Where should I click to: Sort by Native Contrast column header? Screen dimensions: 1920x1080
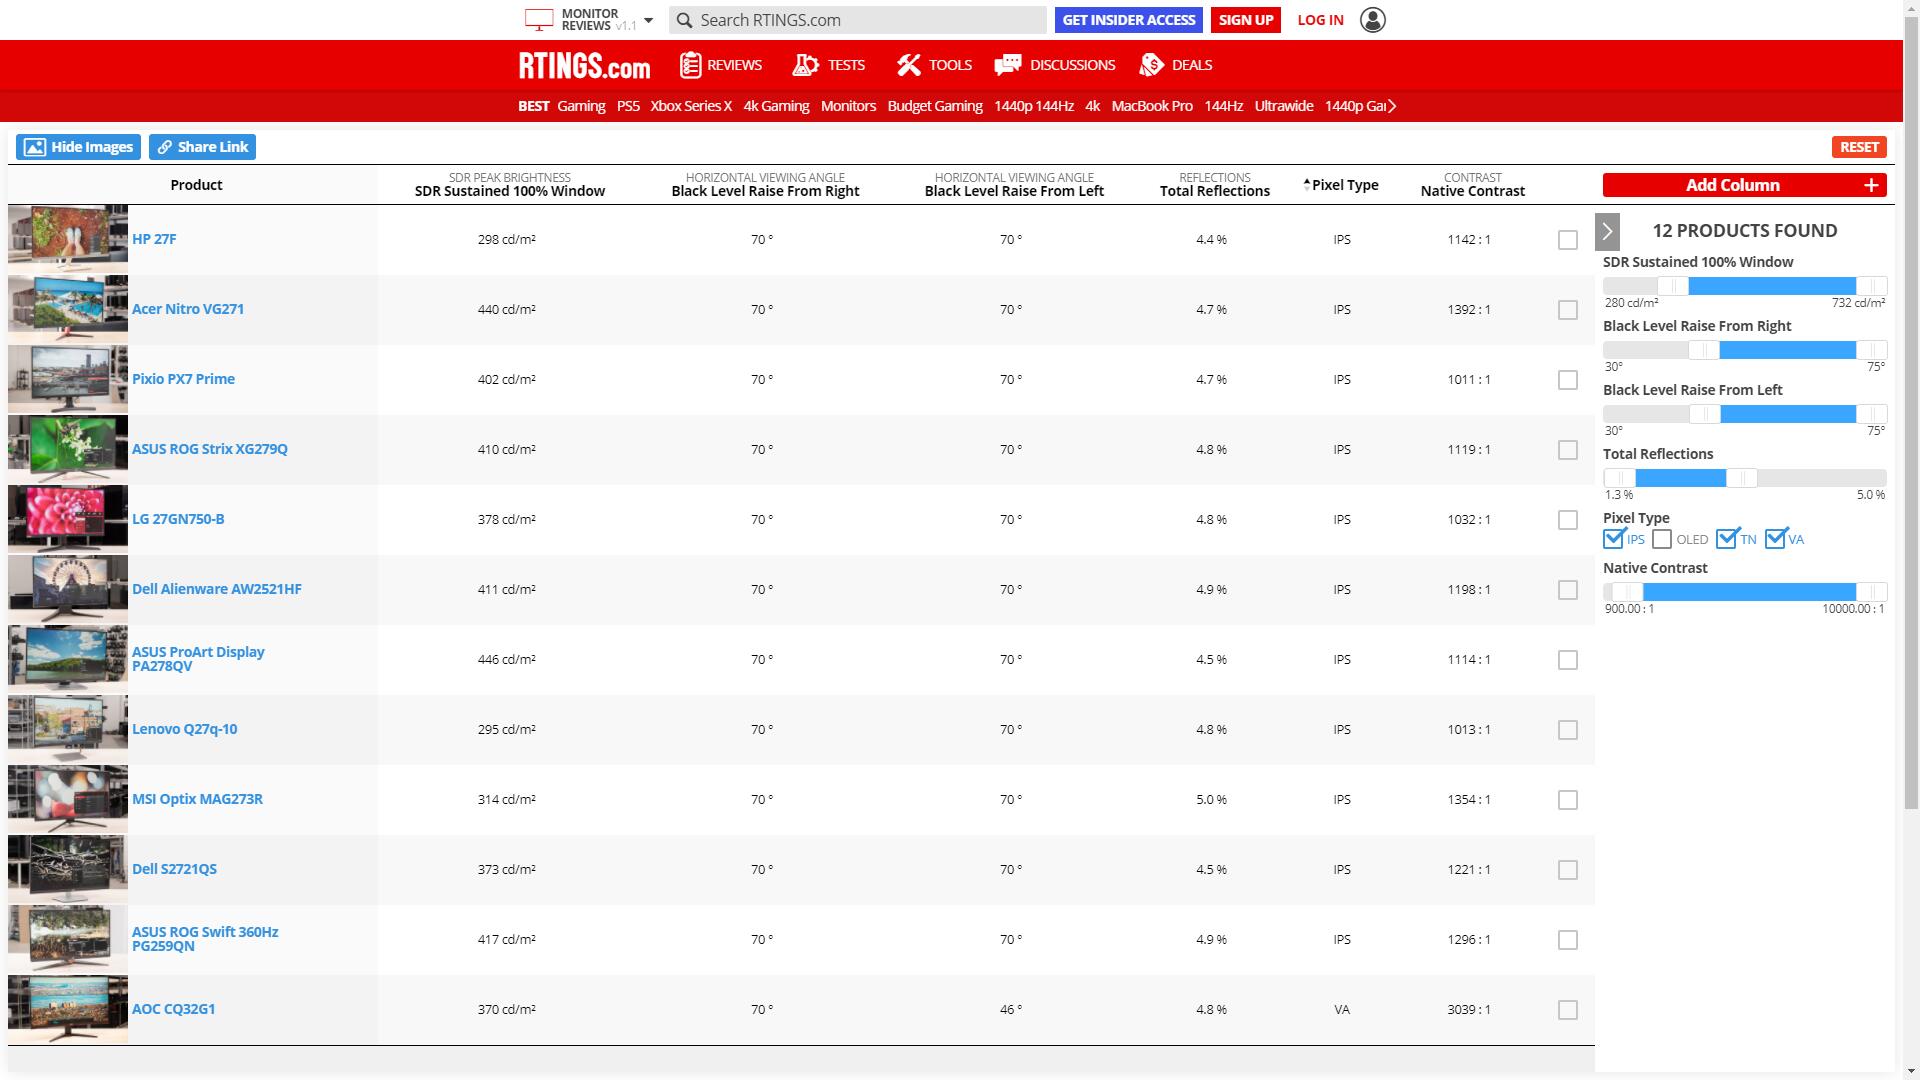[x=1472, y=184]
